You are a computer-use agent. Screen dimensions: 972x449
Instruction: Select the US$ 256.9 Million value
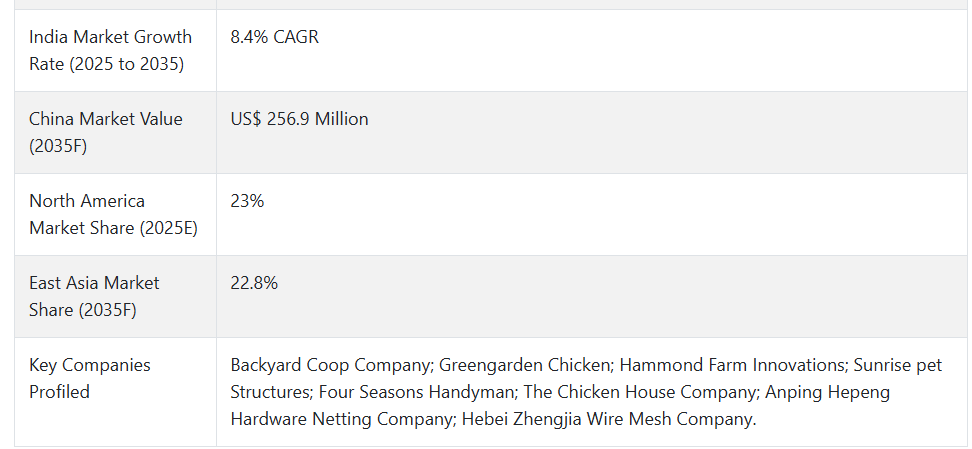click(x=299, y=119)
